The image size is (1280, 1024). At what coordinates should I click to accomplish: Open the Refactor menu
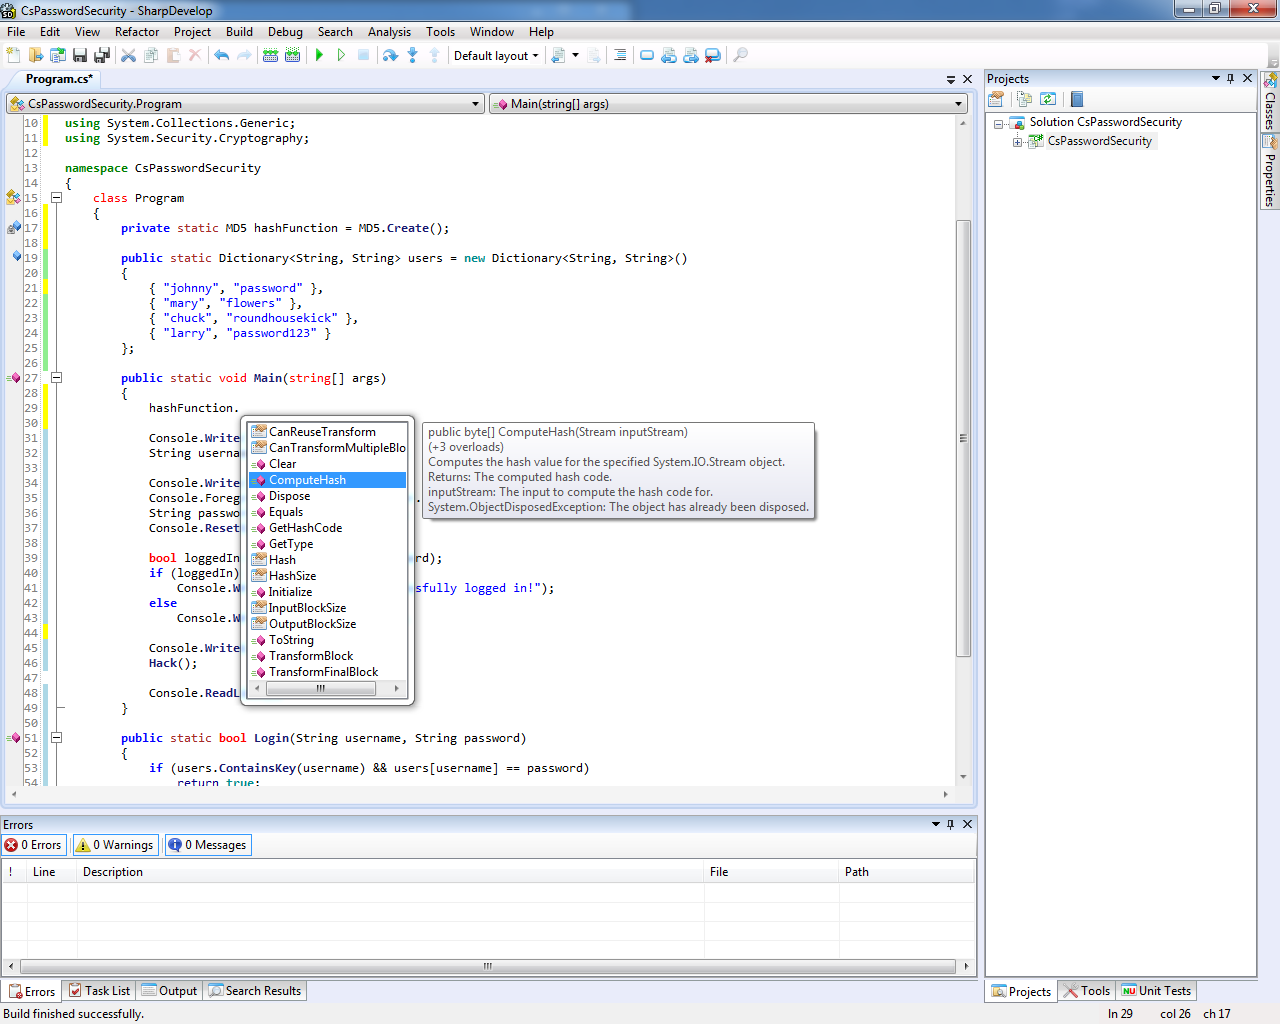point(137,31)
